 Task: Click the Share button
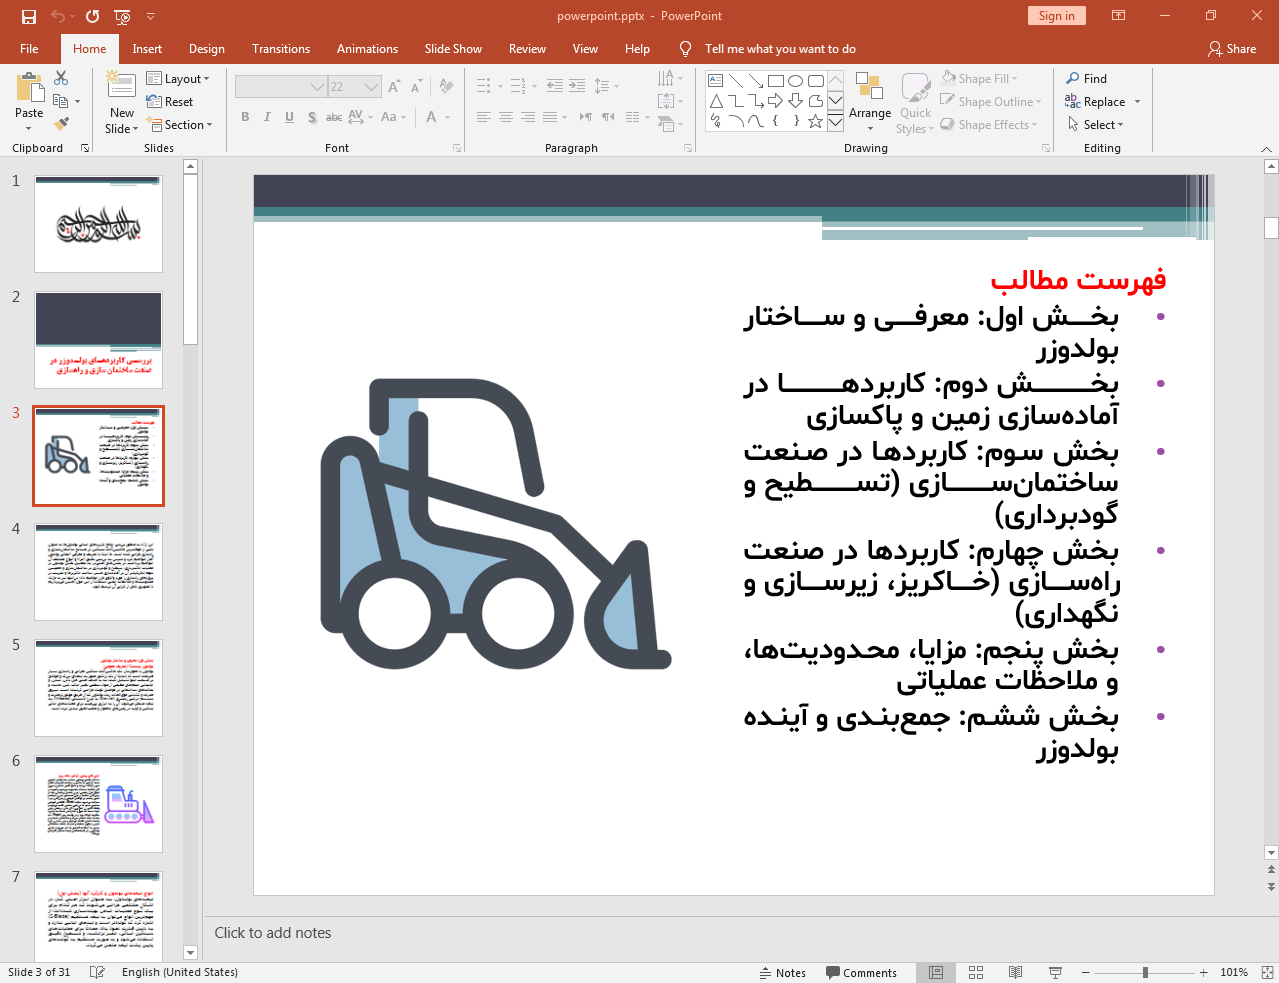point(1231,49)
